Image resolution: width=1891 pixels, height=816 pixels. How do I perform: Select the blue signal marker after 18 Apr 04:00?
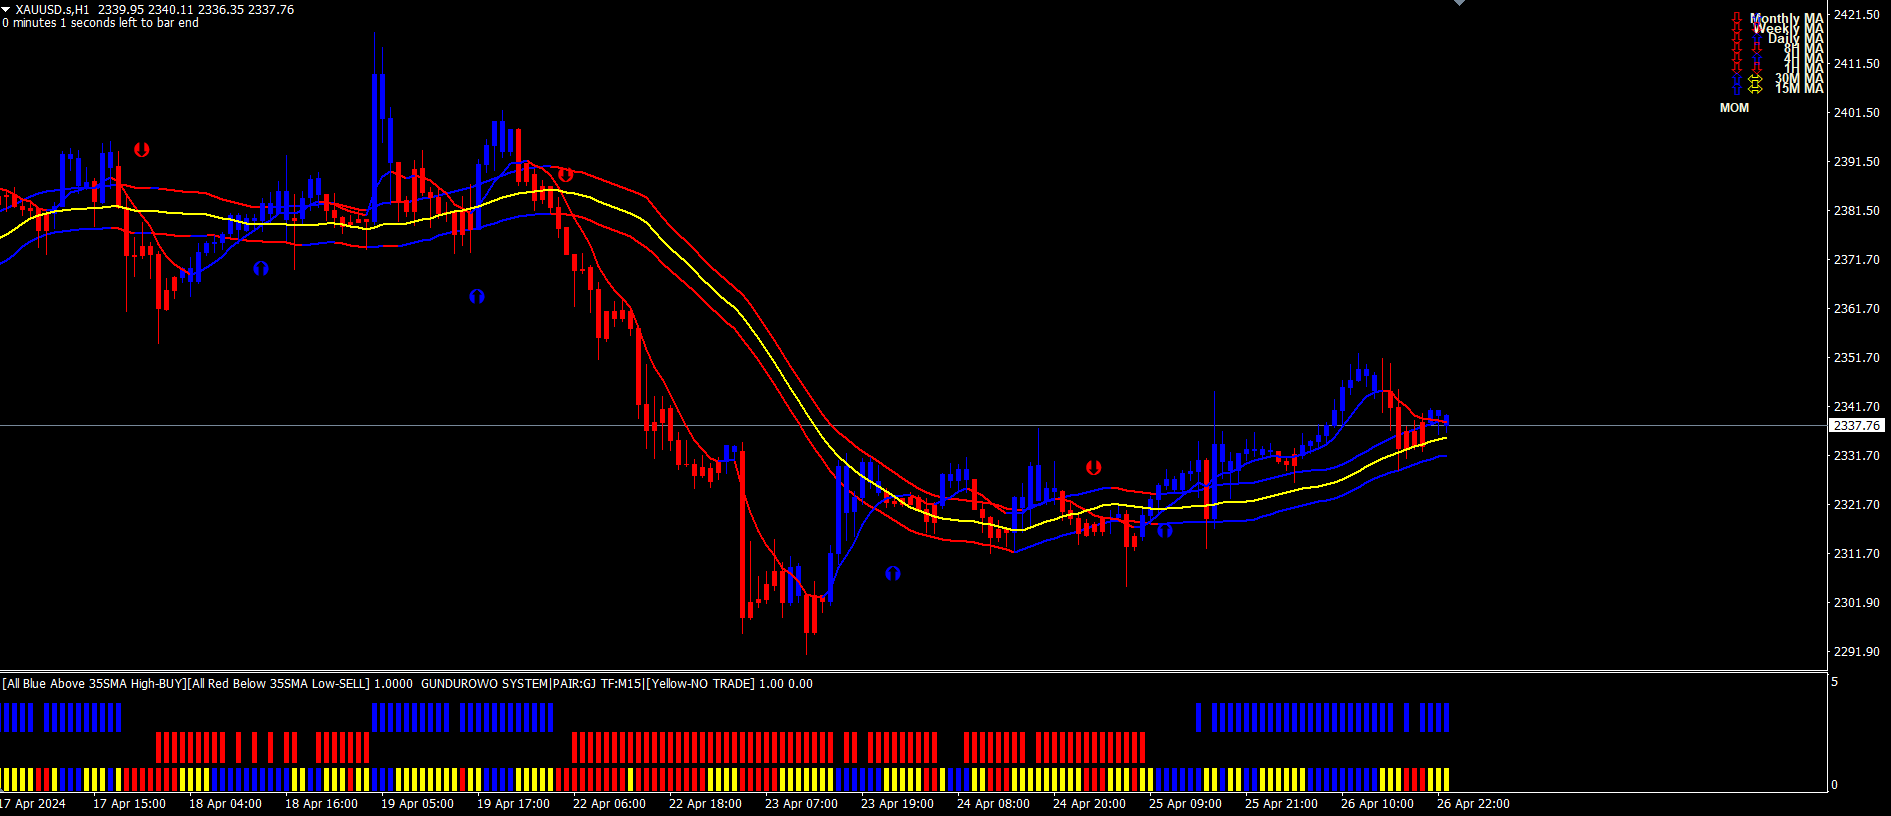[x=261, y=268]
